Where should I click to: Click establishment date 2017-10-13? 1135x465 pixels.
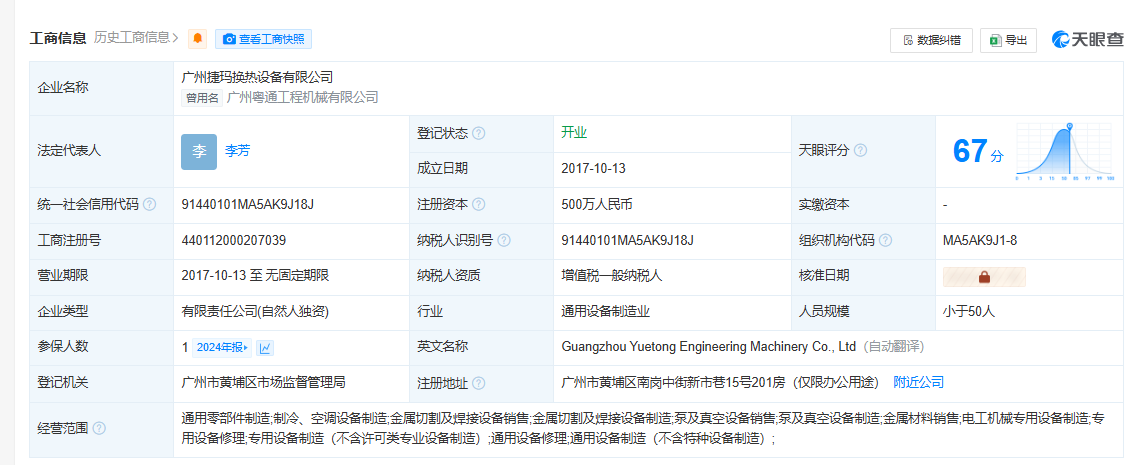(594, 169)
